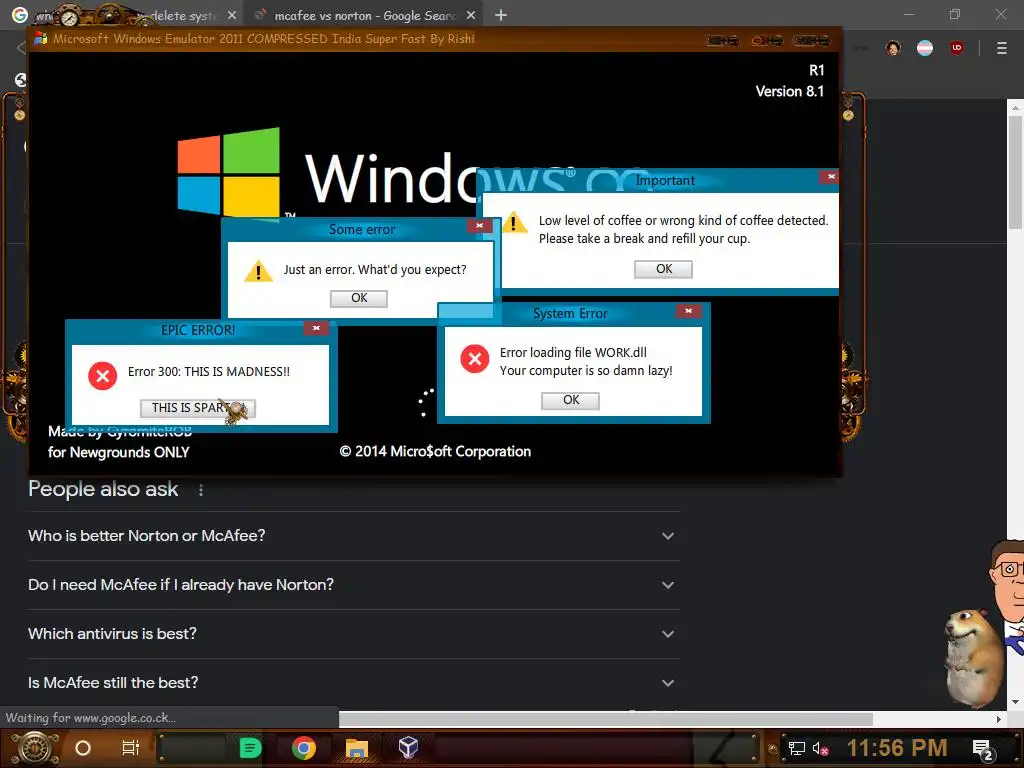Viewport: 1024px width, 768px height.
Task: Close the 'mcafee vs norton' tab
Action: coord(471,15)
